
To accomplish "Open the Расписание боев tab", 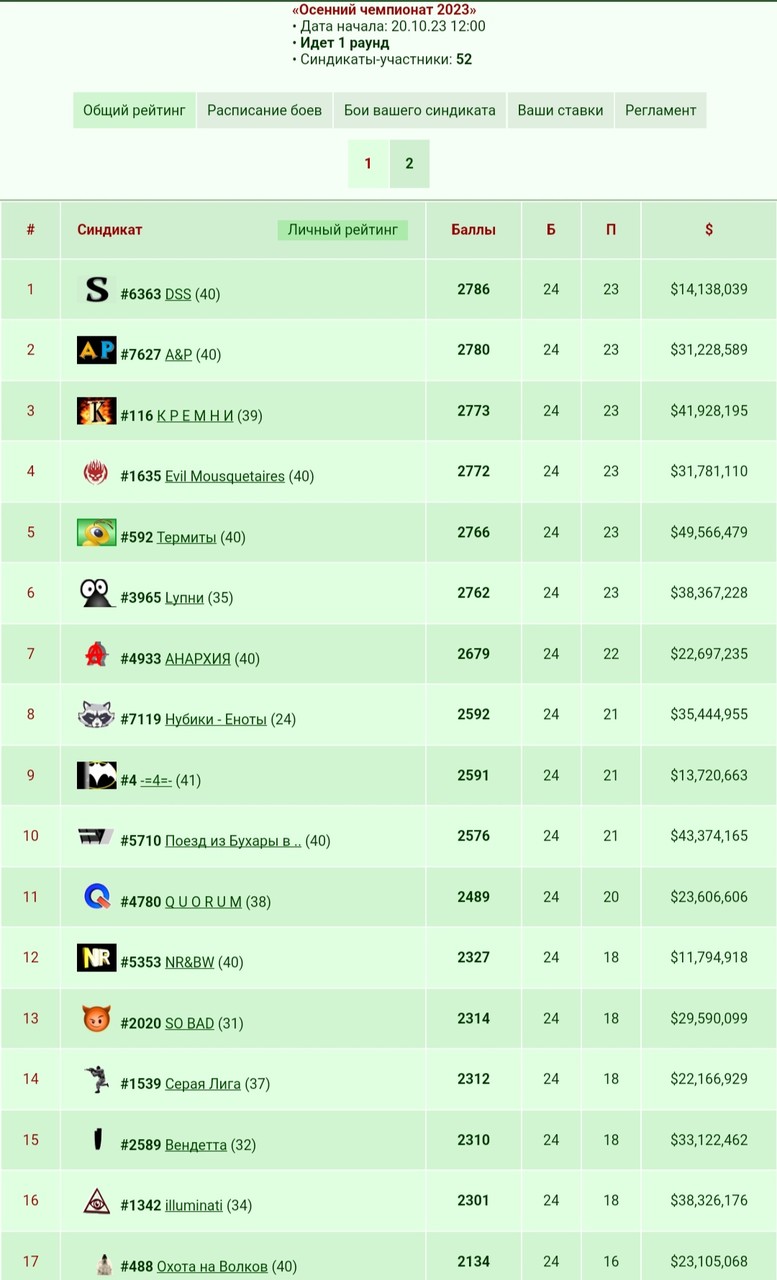I will click(x=265, y=110).
